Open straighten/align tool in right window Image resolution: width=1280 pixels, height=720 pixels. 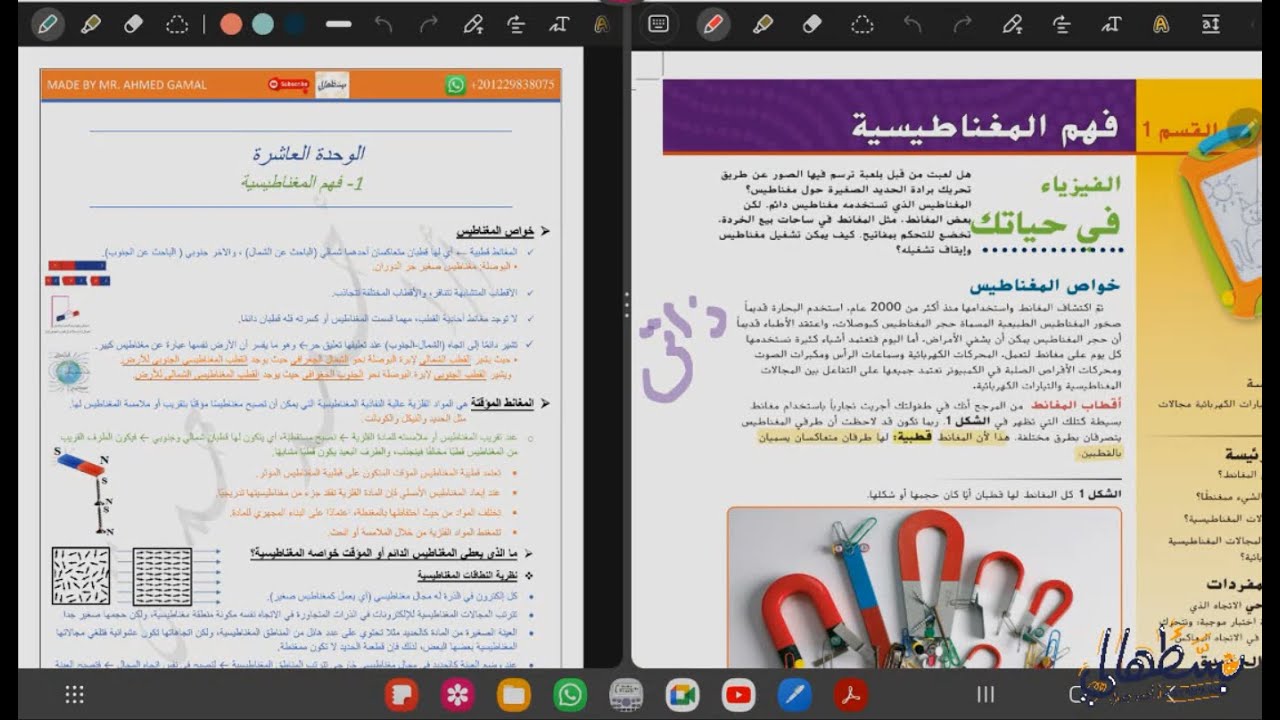click(1062, 24)
